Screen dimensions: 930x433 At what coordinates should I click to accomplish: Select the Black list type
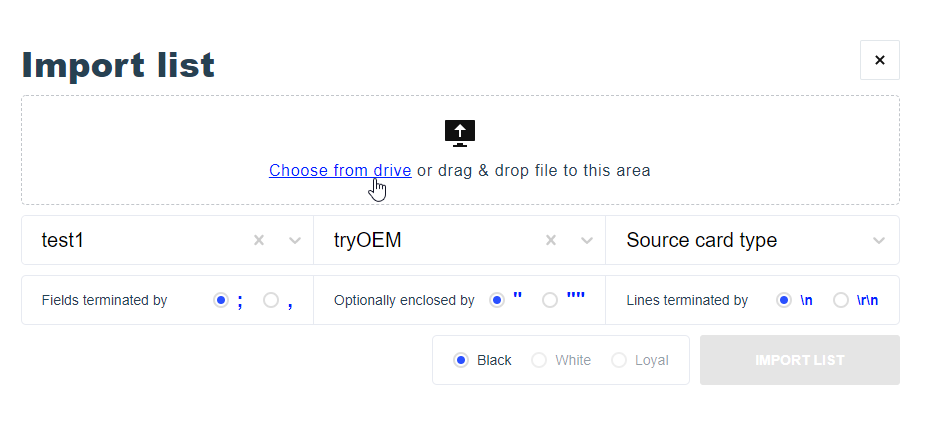tap(461, 360)
